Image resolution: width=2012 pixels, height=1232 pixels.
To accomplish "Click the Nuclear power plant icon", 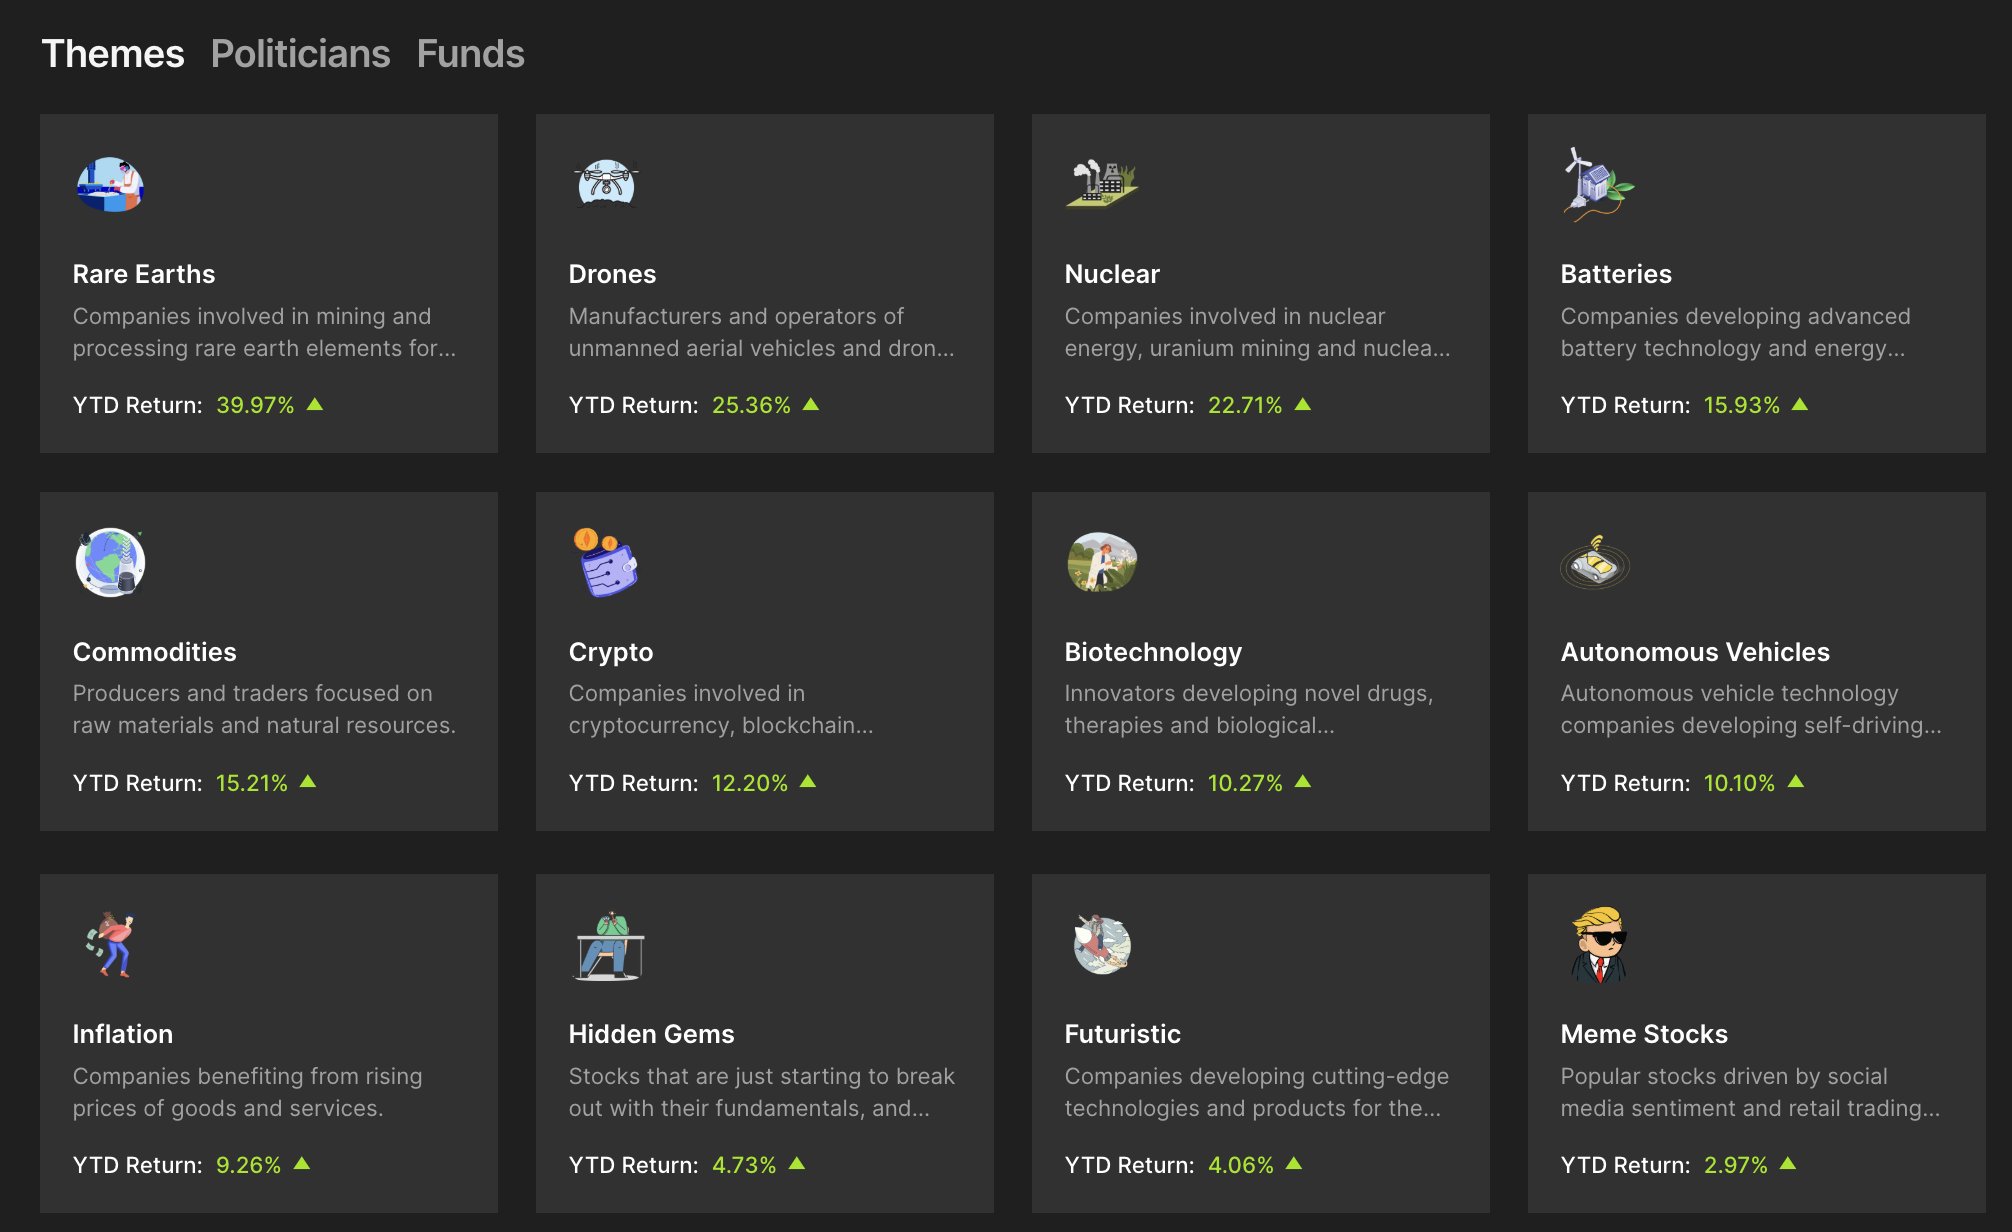I will (x=1101, y=183).
